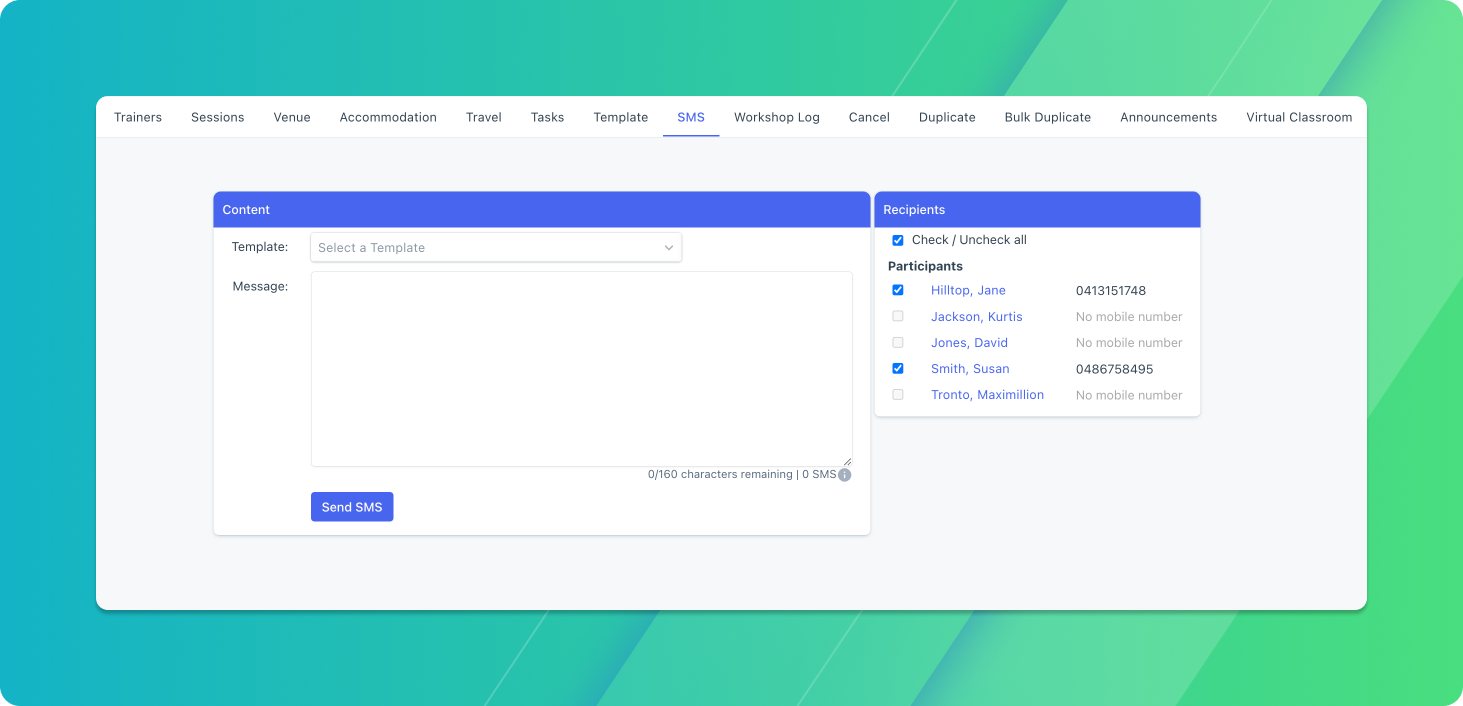Open the Announcements tab
This screenshot has width=1463, height=706.
tap(1169, 117)
